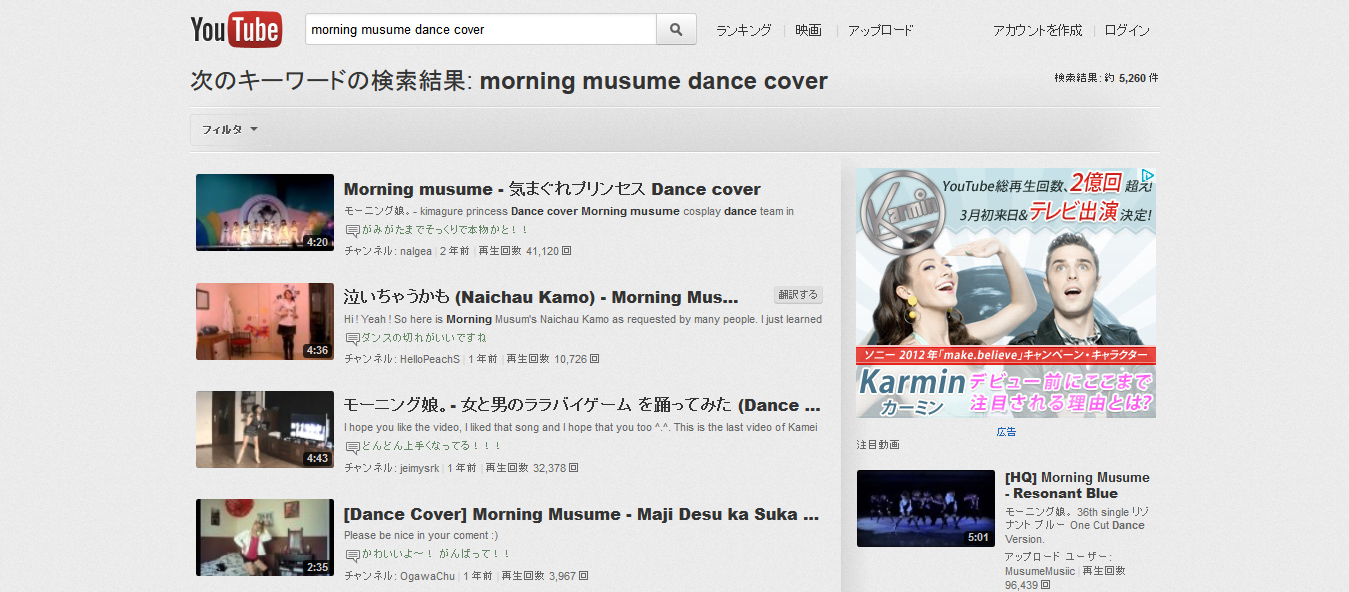Open [HQ] Morning Musume Resonant Blue title
This screenshot has height=592, width=1349.
[1077, 485]
